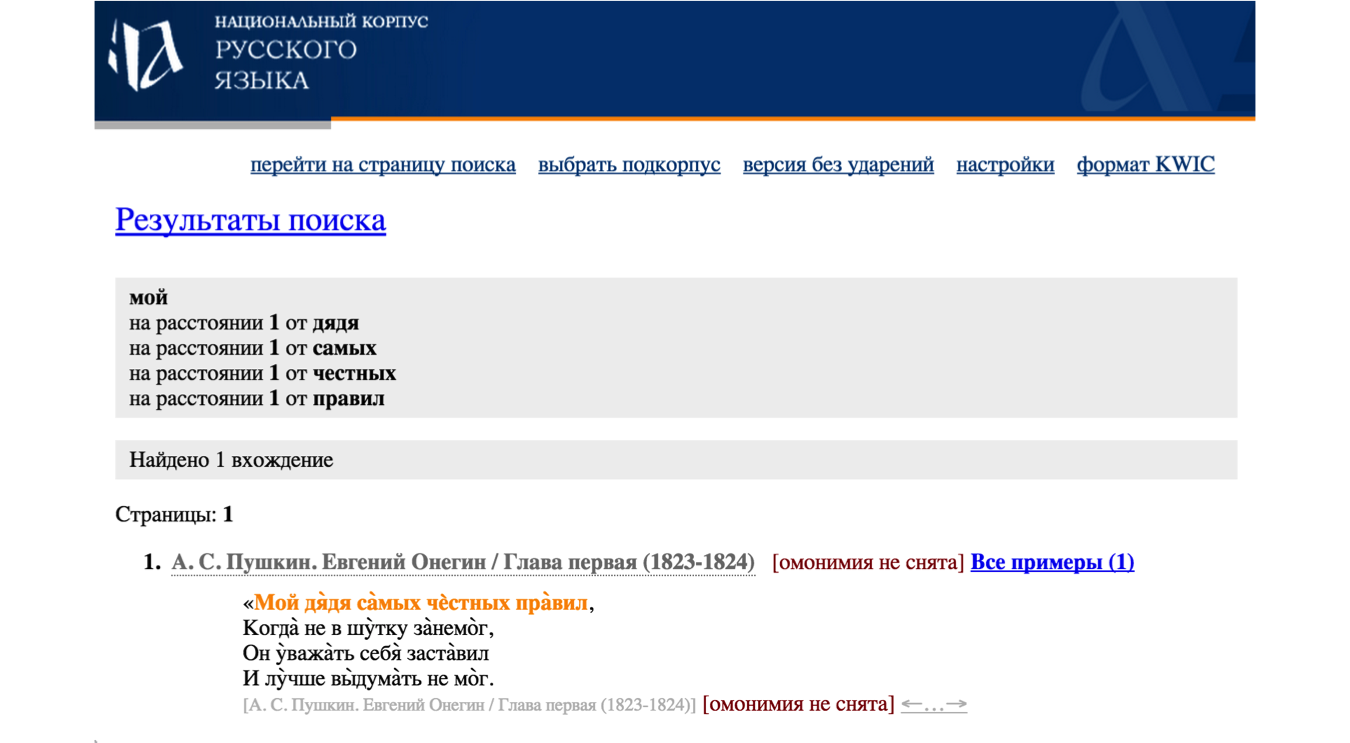Go to перейти на страницу поиска
The image size is (1350, 743).
[x=383, y=165]
